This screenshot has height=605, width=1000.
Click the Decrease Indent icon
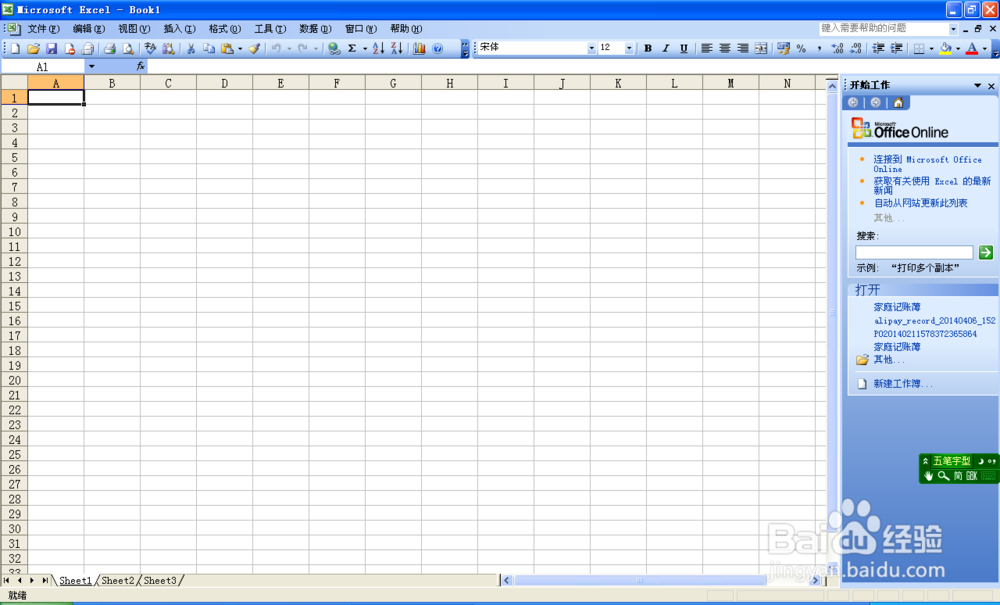pos(878,48)
